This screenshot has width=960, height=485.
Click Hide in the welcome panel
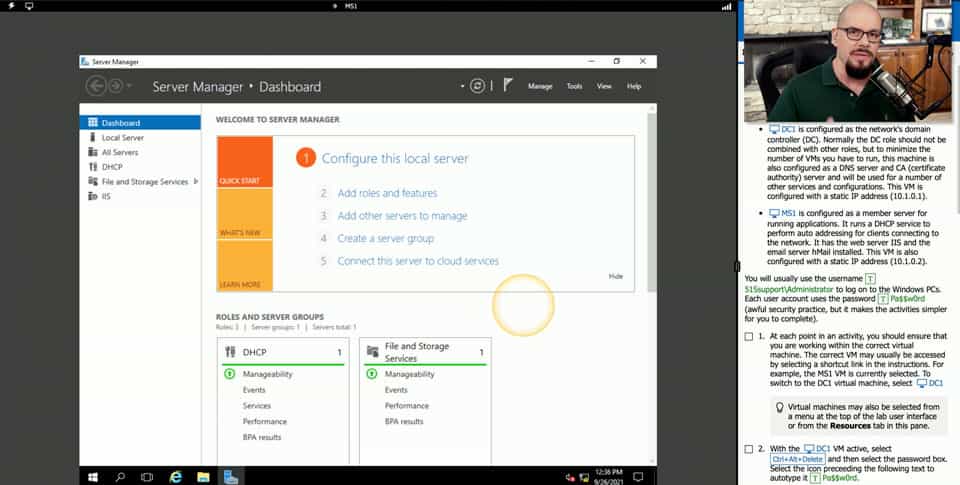tap(616, 276)
